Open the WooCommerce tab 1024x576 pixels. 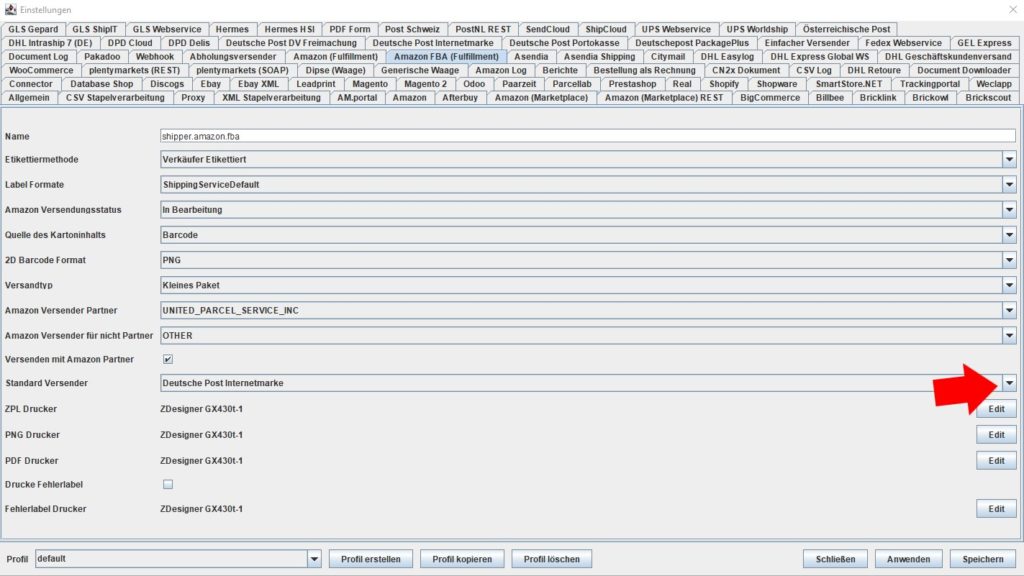[41, 71]
